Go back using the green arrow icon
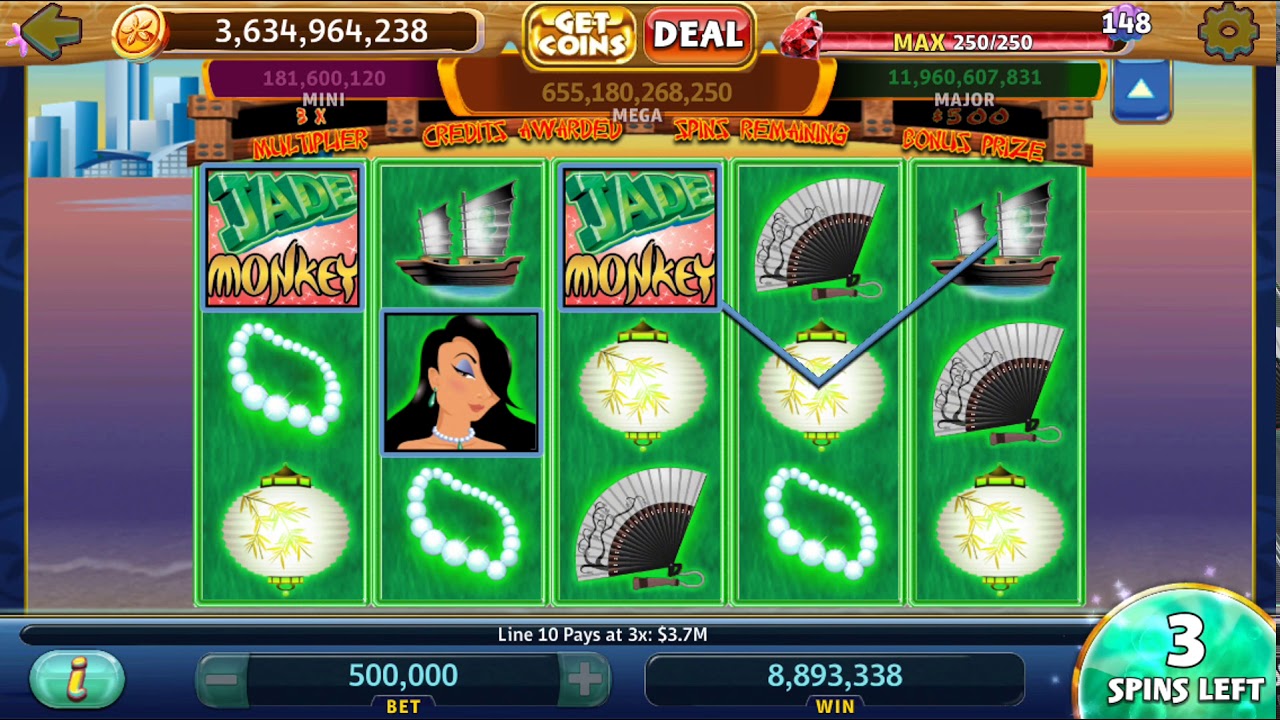 50,32
